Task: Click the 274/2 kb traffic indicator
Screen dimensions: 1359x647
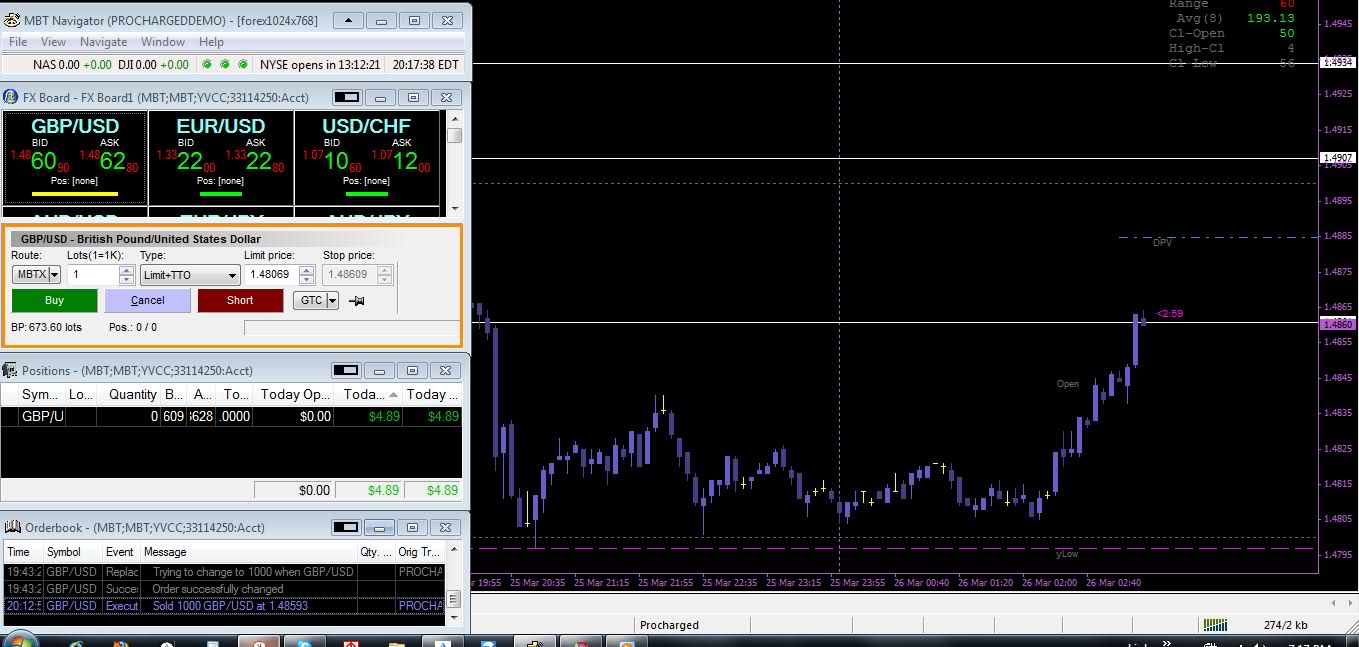Action: [1285, 625]
